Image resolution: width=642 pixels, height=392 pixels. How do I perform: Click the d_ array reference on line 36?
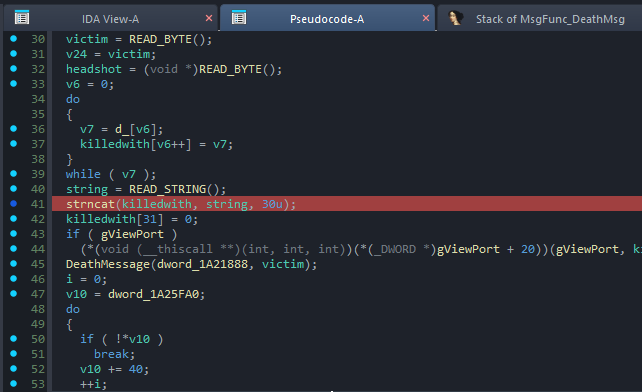tap(122, 129)
